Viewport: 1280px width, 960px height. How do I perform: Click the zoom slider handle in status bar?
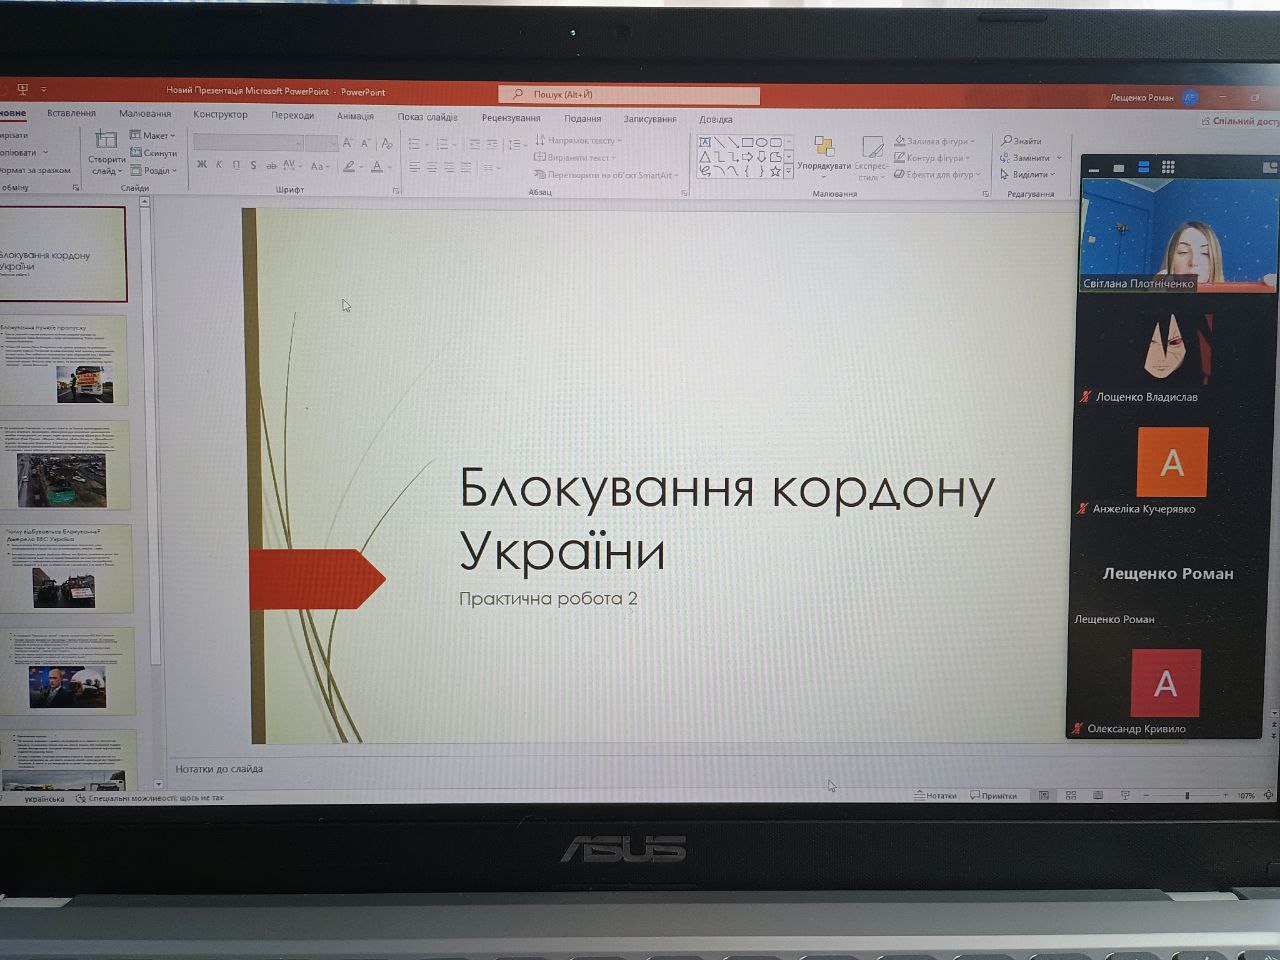point(1187,795)
